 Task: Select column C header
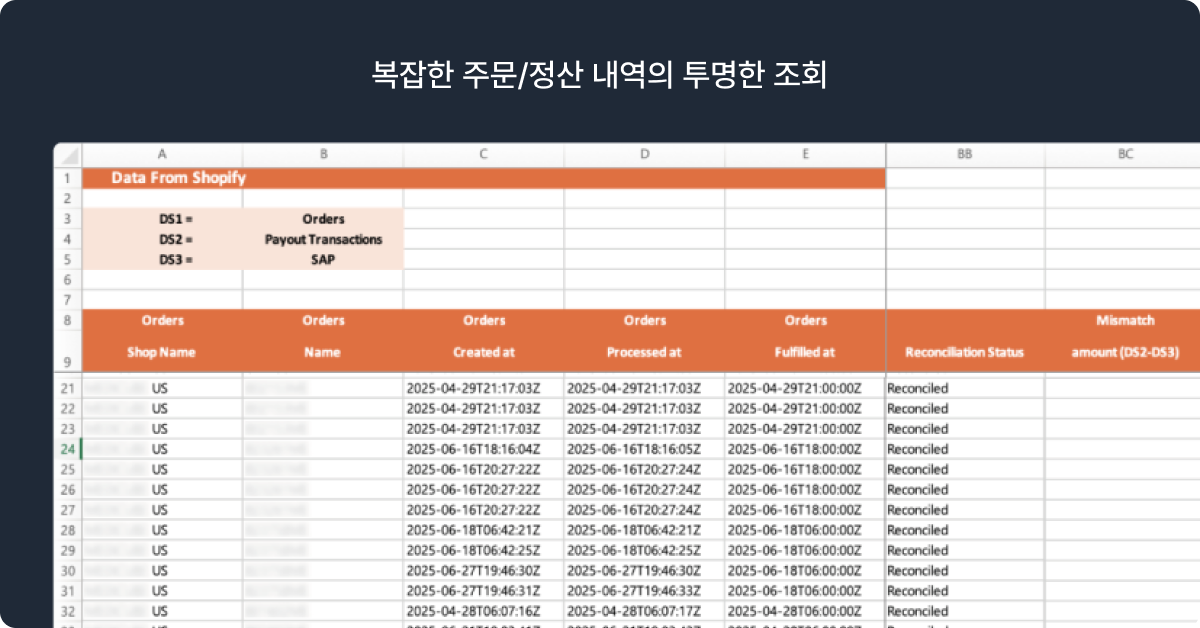tap(484, 155)
